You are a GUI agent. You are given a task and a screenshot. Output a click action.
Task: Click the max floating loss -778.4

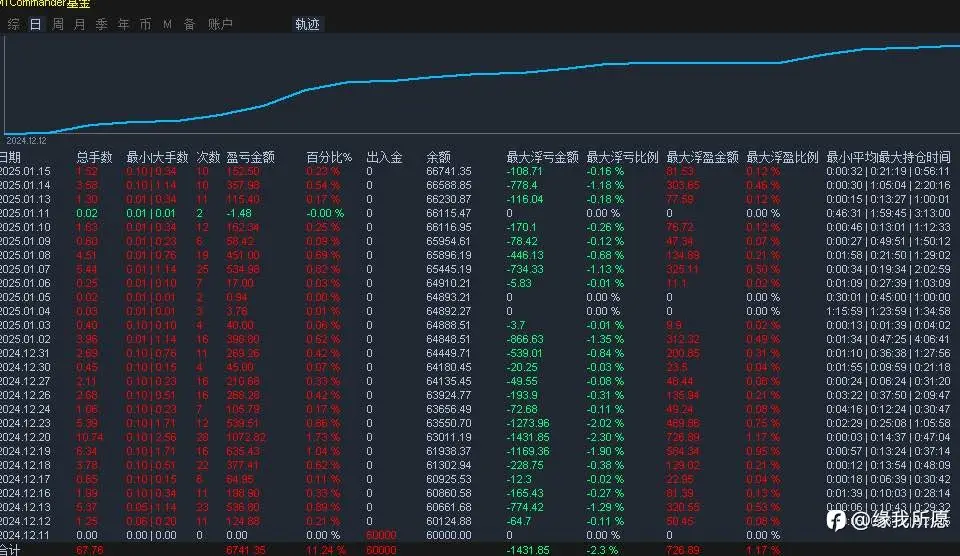(x=522, y=185)
